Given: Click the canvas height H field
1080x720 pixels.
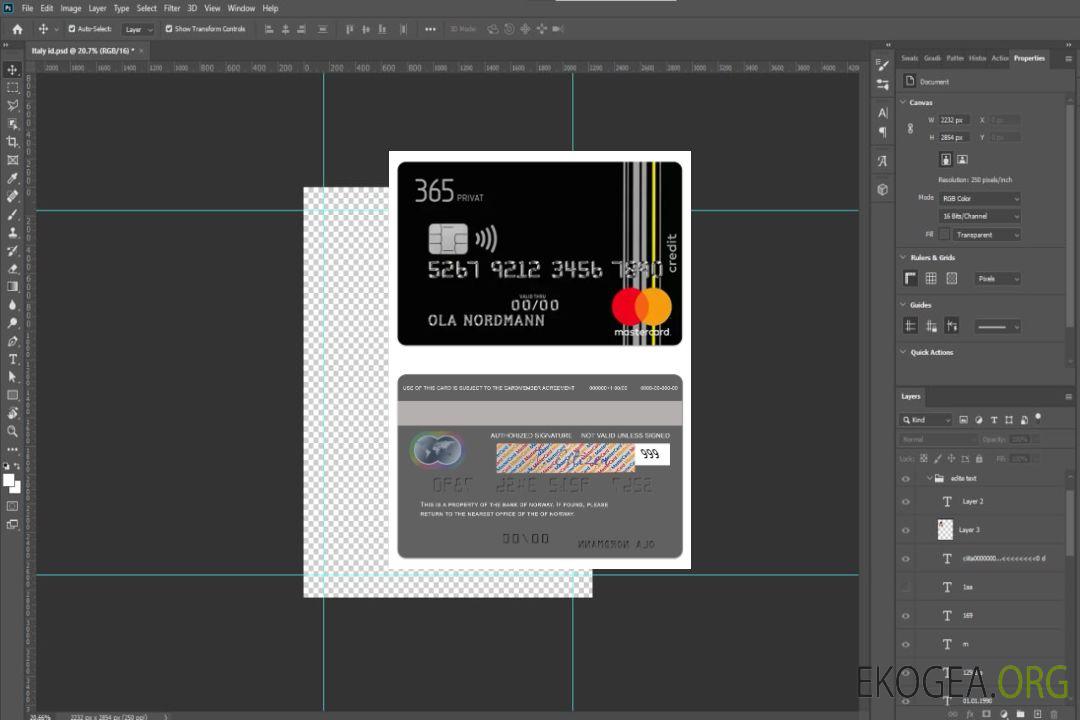Looking at the screenshot, I should [954, 138].
